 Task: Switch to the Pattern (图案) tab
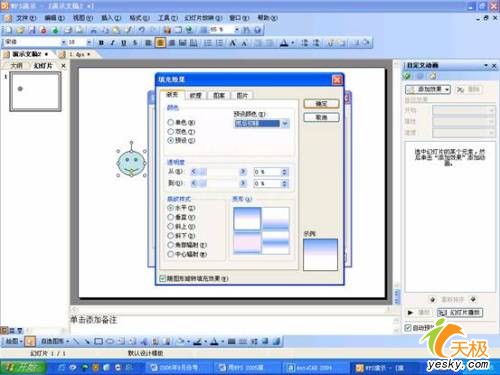(219, 95)
